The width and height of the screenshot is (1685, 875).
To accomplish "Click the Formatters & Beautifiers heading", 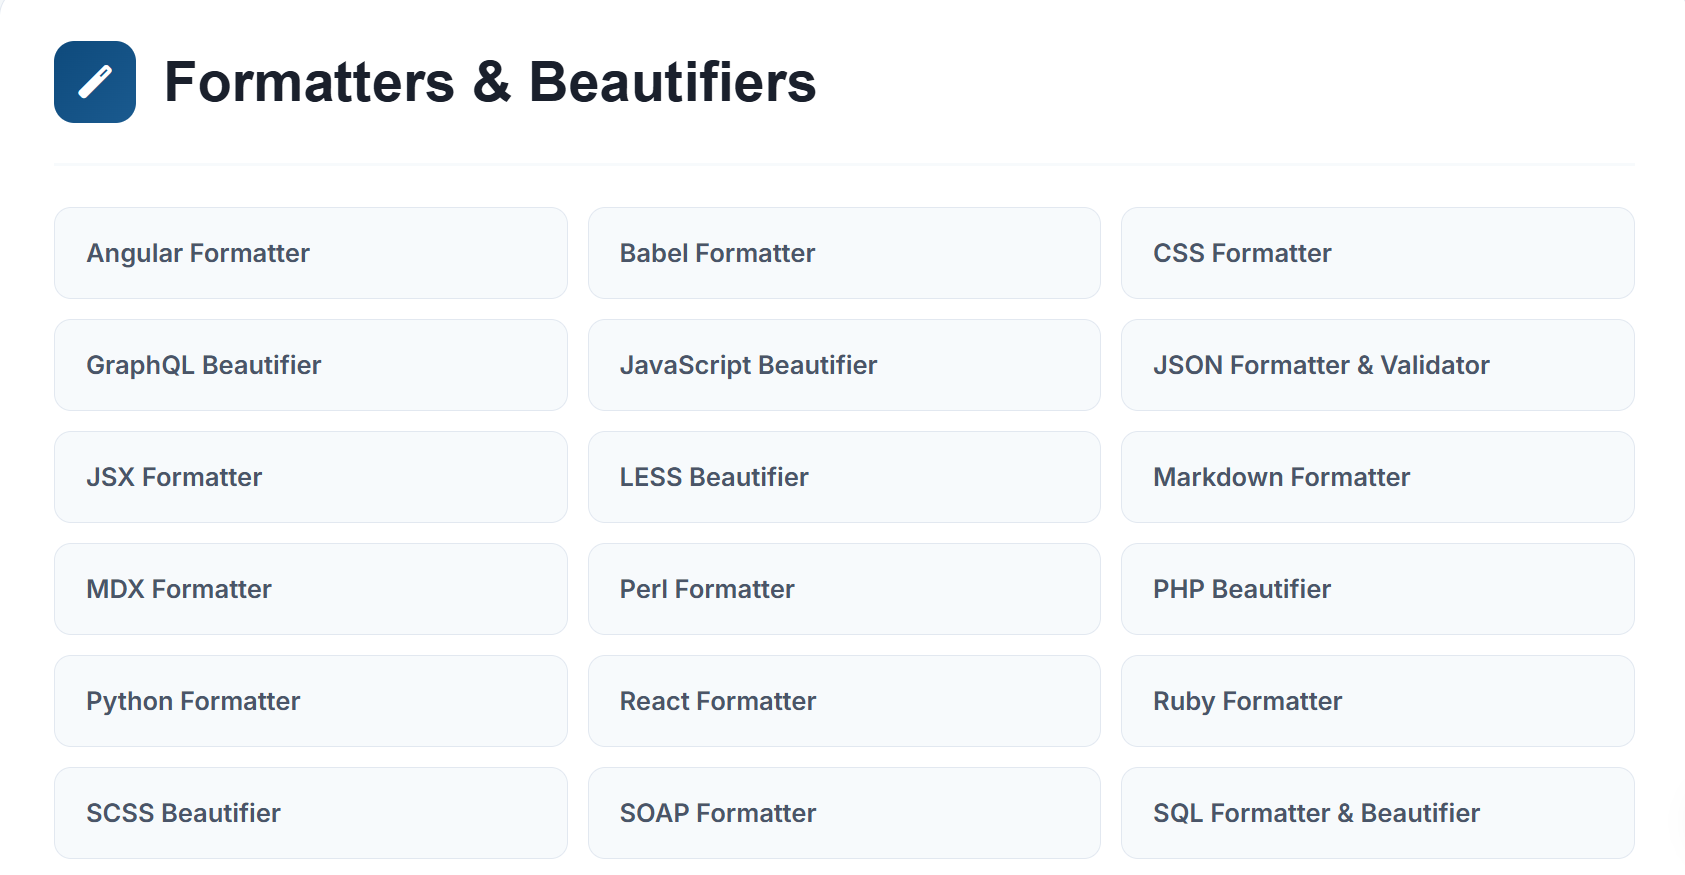I will (x=490, y=82).
